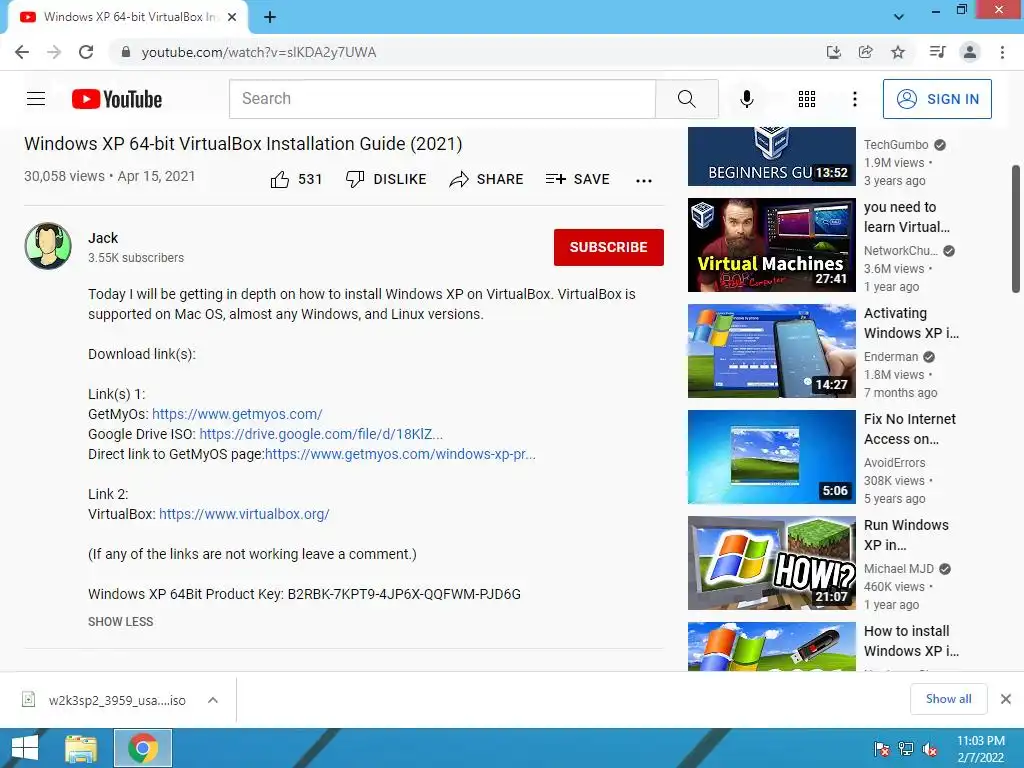Image resolution: width=1024 pixels, height=768 pixels.
Task: Share the video
Action: pos(487,179)
